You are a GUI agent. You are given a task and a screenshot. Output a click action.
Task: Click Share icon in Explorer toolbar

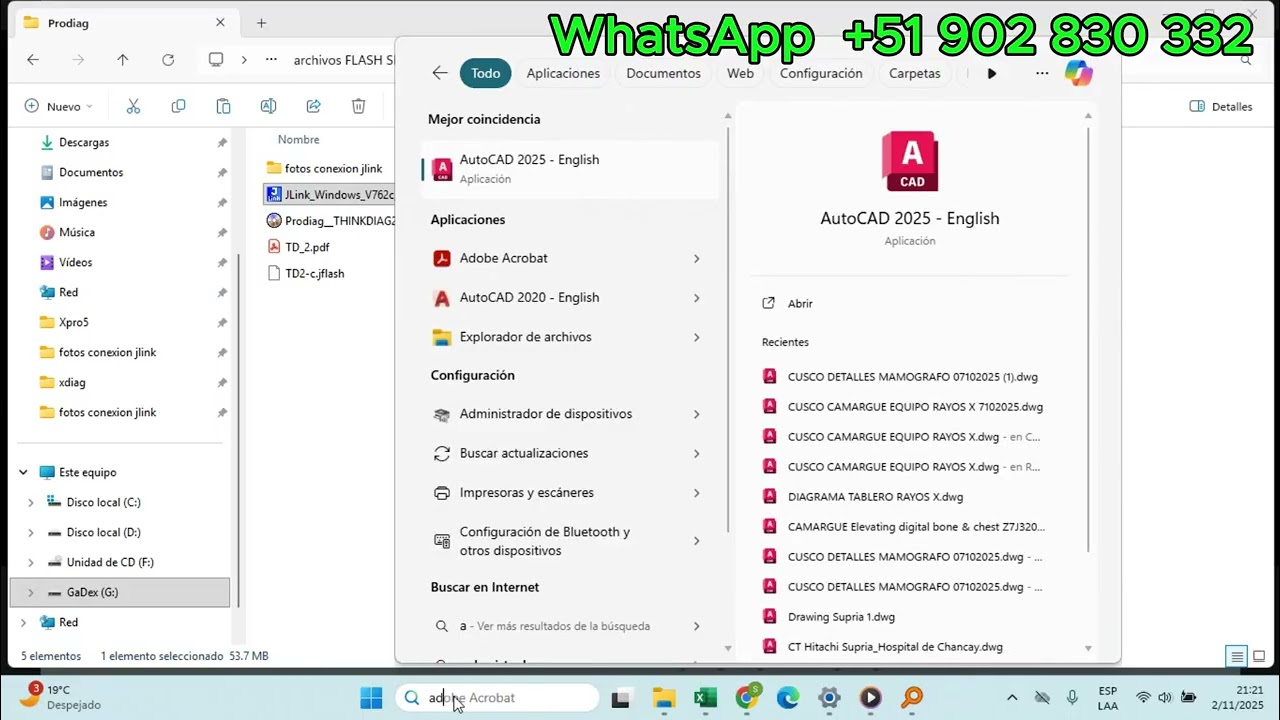click(313, 106)
